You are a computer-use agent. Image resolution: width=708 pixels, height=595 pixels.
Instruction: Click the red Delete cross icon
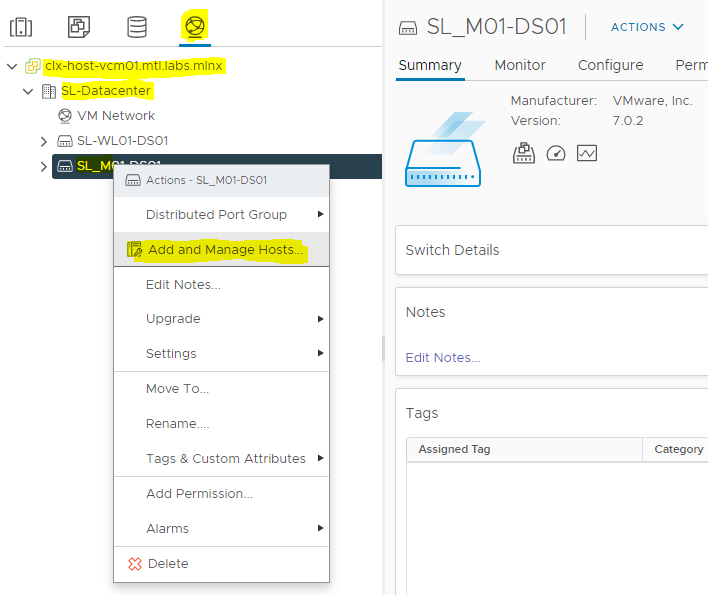click(x=135, y=564)
